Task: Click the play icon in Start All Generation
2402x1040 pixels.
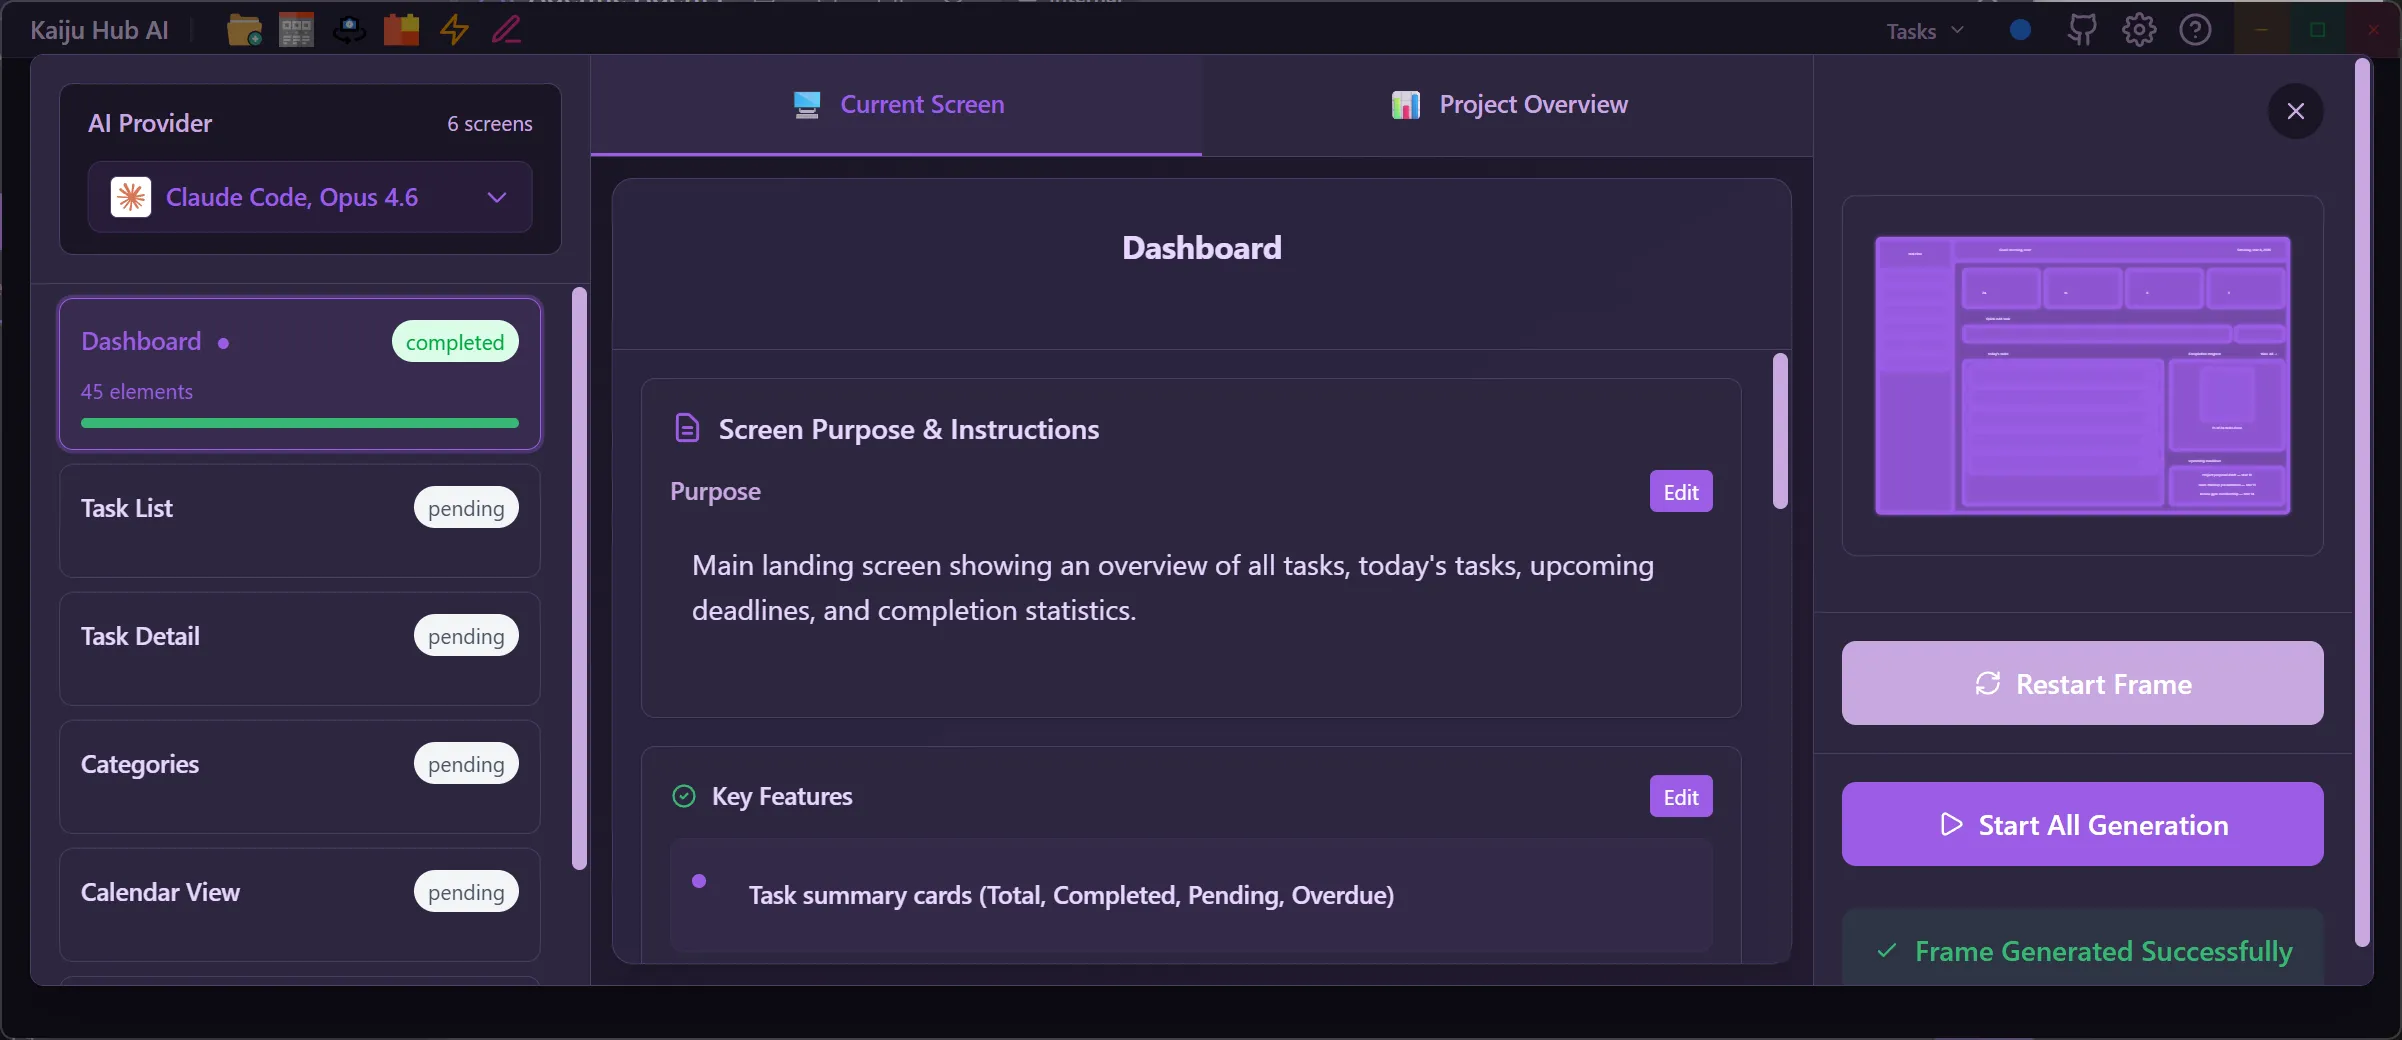Action: tap(1951, 824)
